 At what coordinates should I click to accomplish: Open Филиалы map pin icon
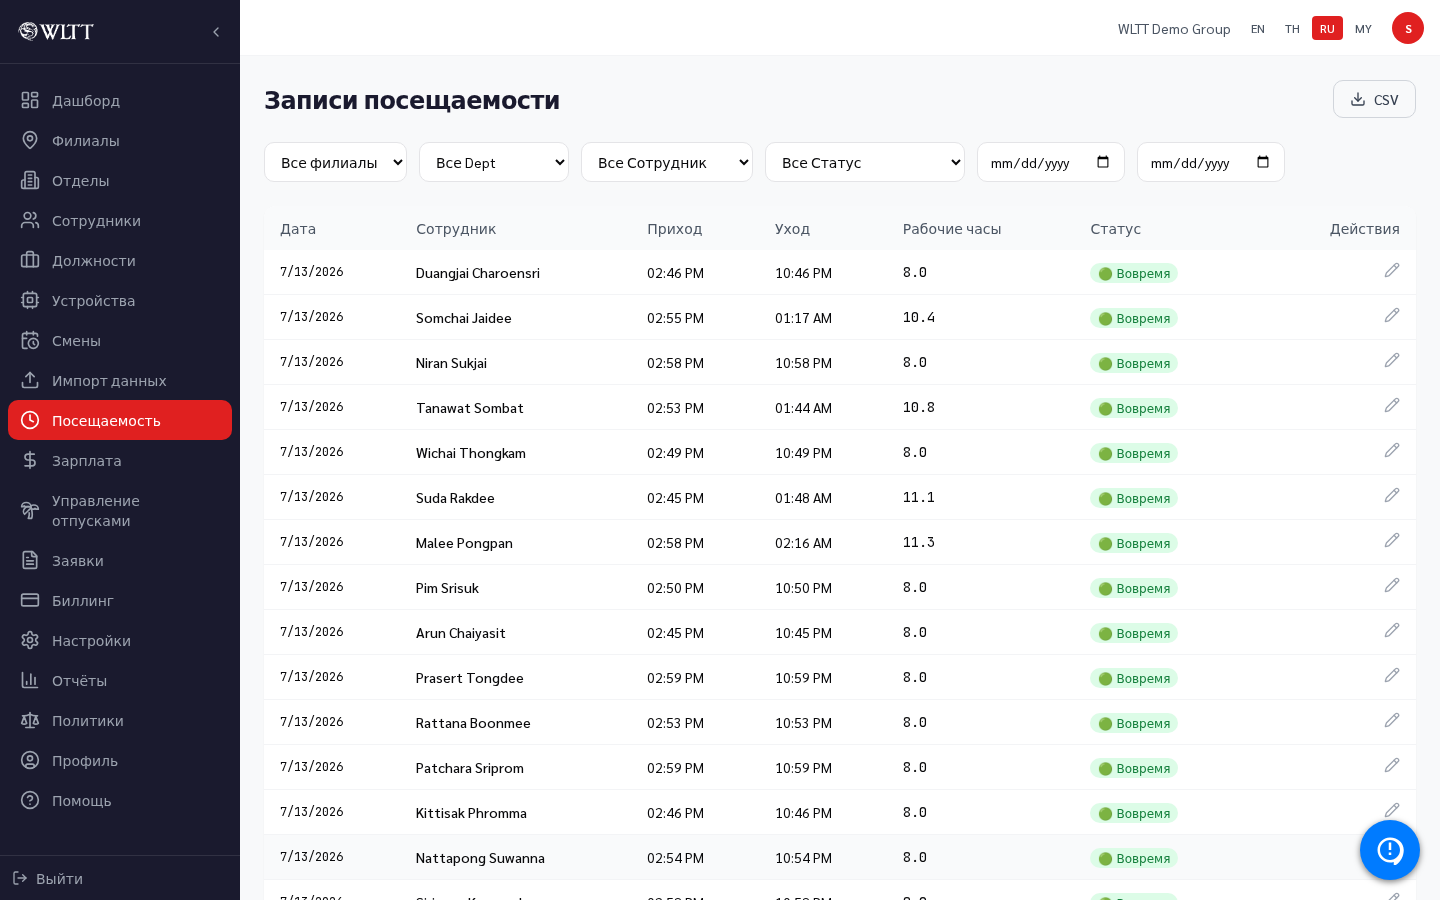(x=30, y=140)
